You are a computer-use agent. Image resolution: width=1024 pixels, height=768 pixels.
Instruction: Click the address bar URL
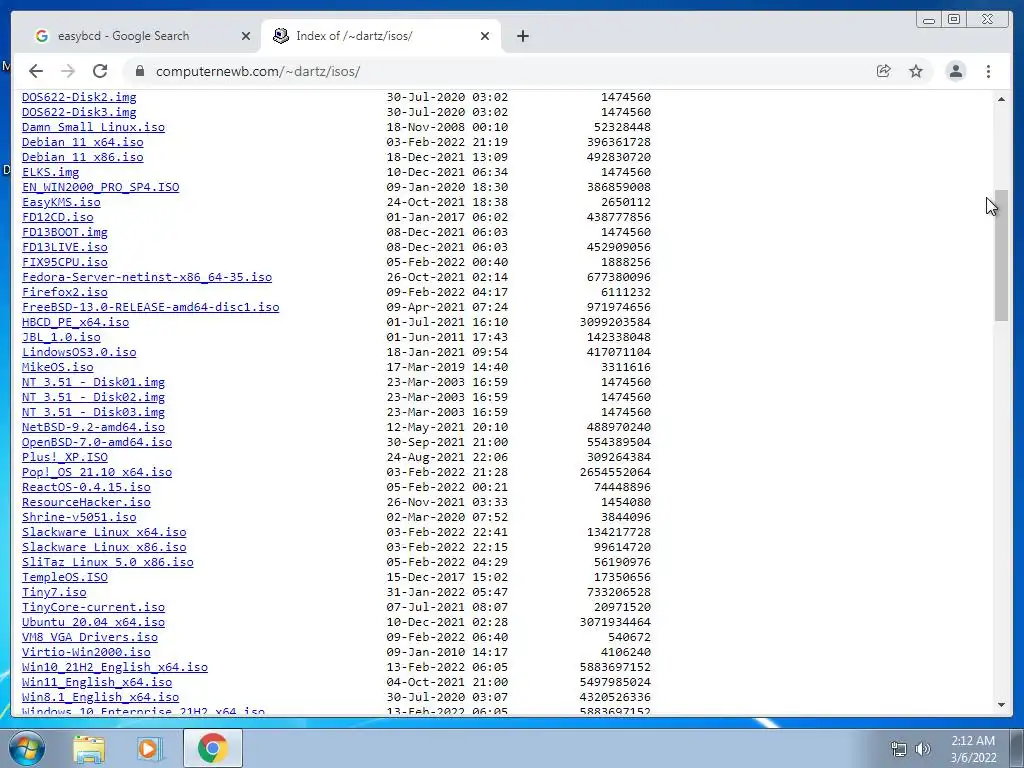click(x=258, y=71)
